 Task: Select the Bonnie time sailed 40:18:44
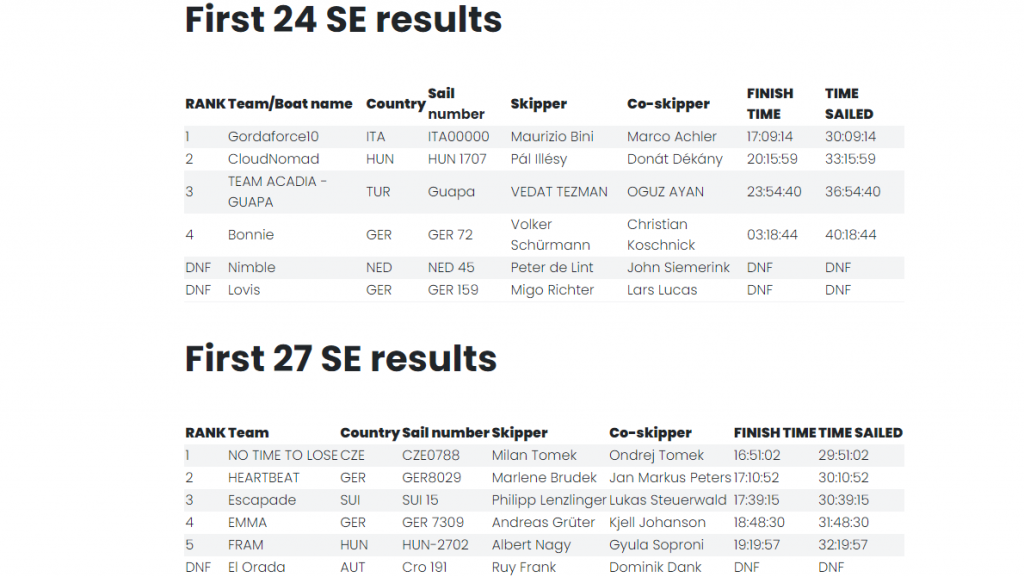[x=850, y=234]
